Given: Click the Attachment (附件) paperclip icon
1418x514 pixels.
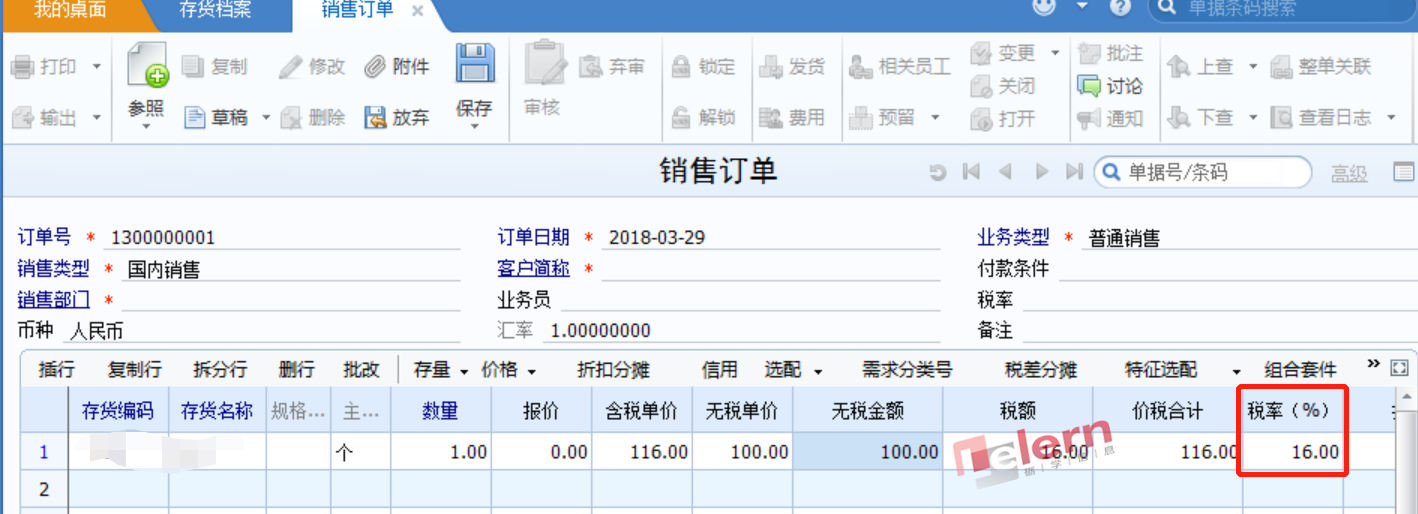Looking at the screenshot, I should [x=375, y=67].
